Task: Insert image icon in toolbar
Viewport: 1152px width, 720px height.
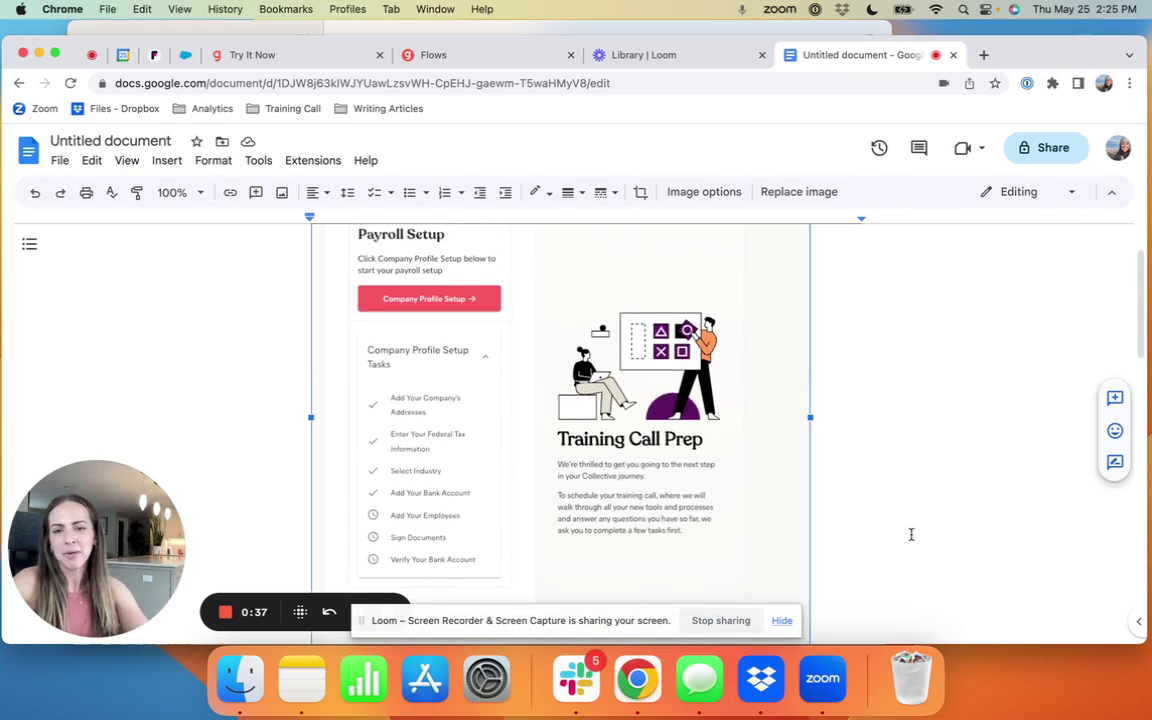Action: click(x=281, y=192)
